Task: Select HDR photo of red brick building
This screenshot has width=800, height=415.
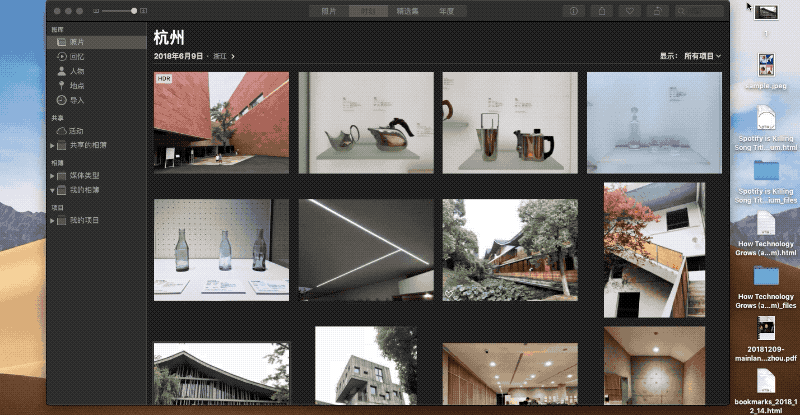Action: [x=221, y=123]
